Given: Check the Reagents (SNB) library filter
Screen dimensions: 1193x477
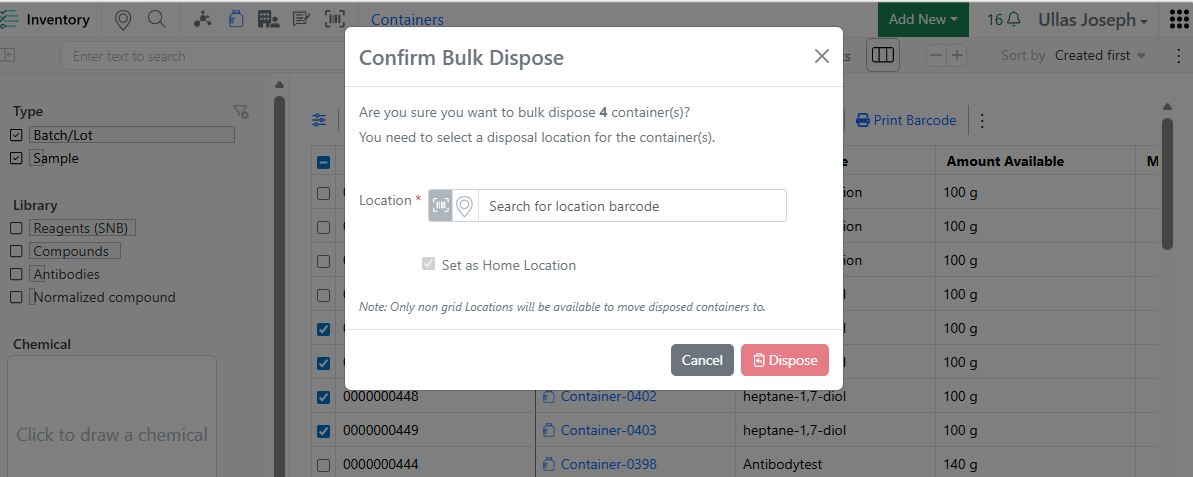Looking at the screenshot, I should point(16,228).
